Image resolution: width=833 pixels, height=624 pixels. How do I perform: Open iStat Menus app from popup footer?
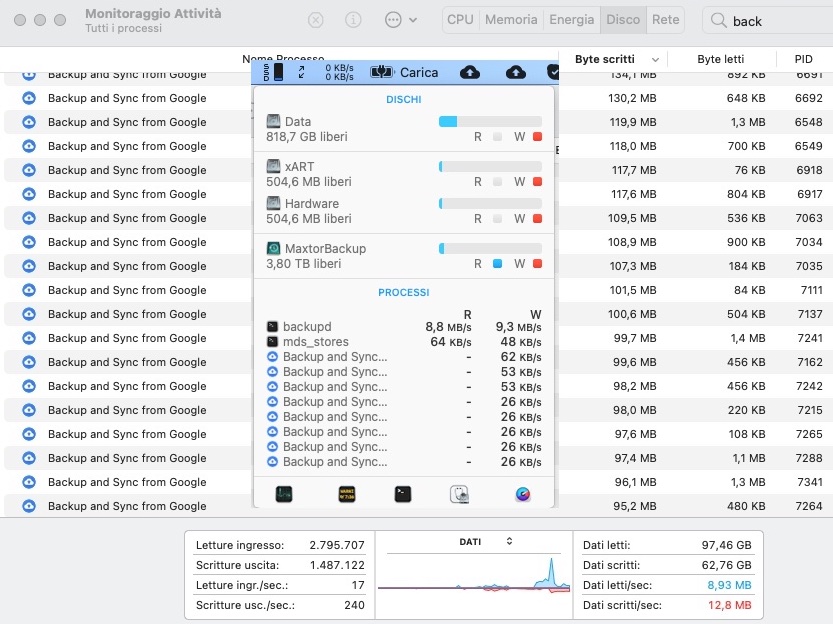pyautogui.click(x=523, y=494)
